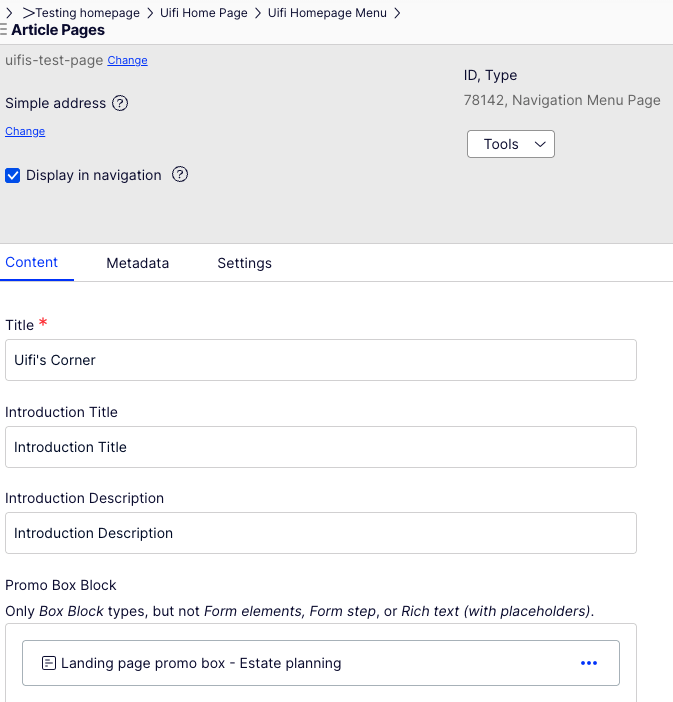This screenshot has height=702, width=673.
Task: Click into the Introduction Description field
Action: [x=320, y=533]
